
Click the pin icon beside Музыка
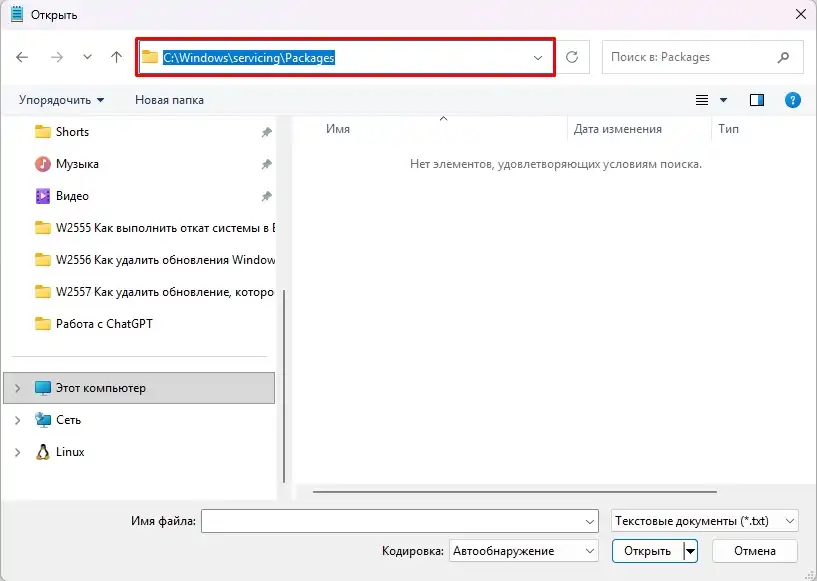pyautogui.click(x=267, y=165)
